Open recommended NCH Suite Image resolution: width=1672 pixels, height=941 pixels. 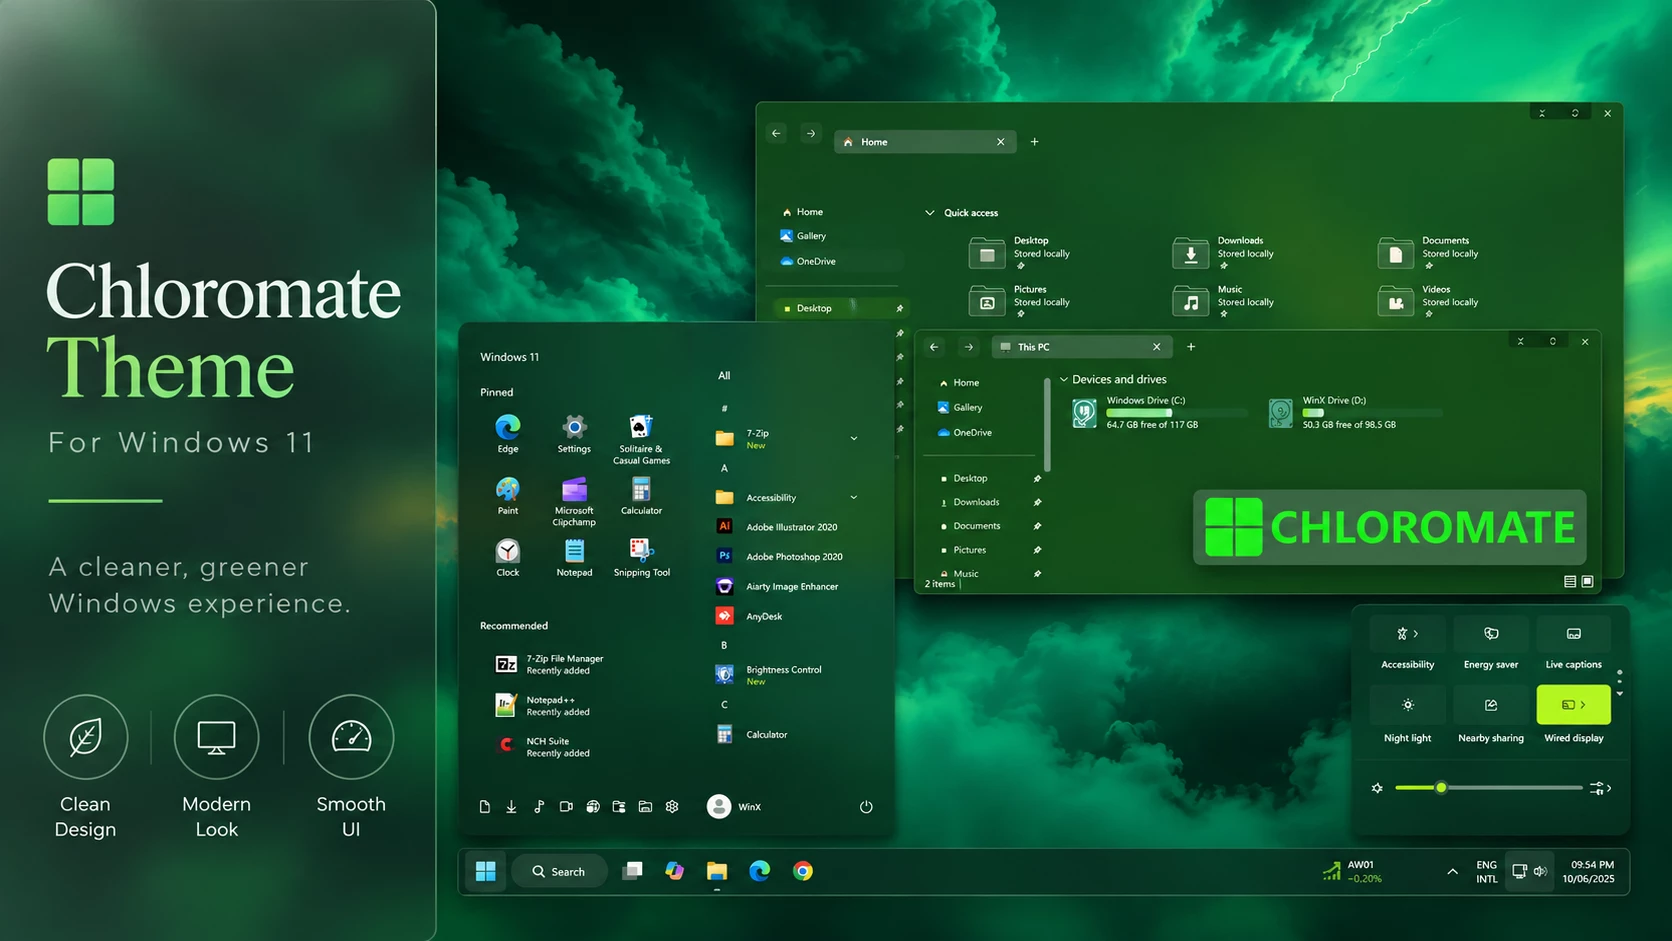pyautogui.click(x=545, y=747)
